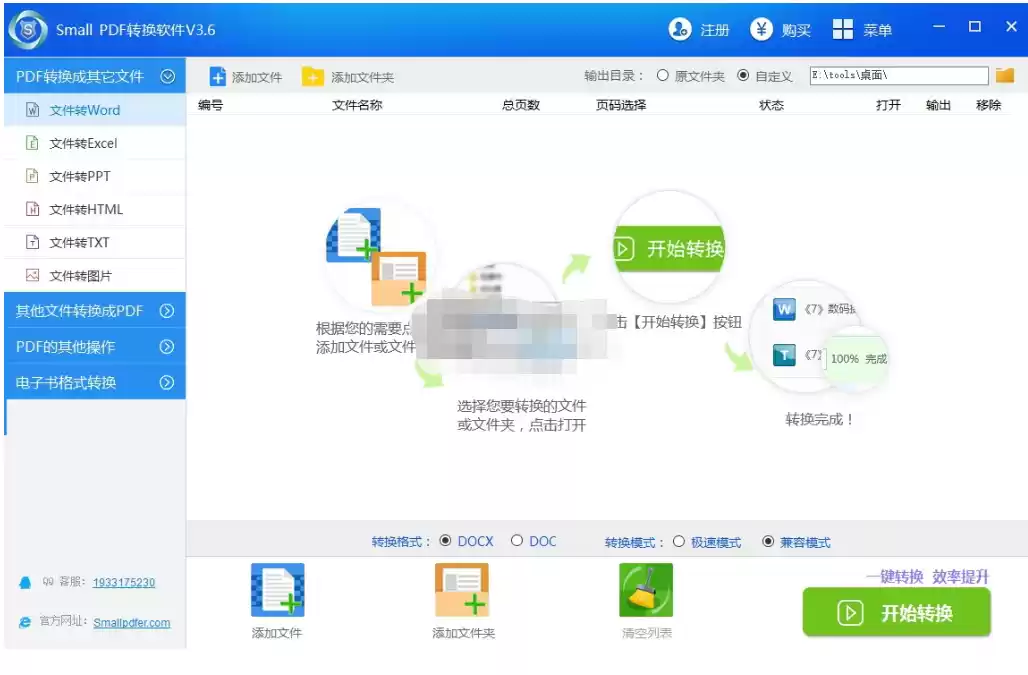
Task: Open the Smallpdfer.com website link
Action: [x=132, y=622]
